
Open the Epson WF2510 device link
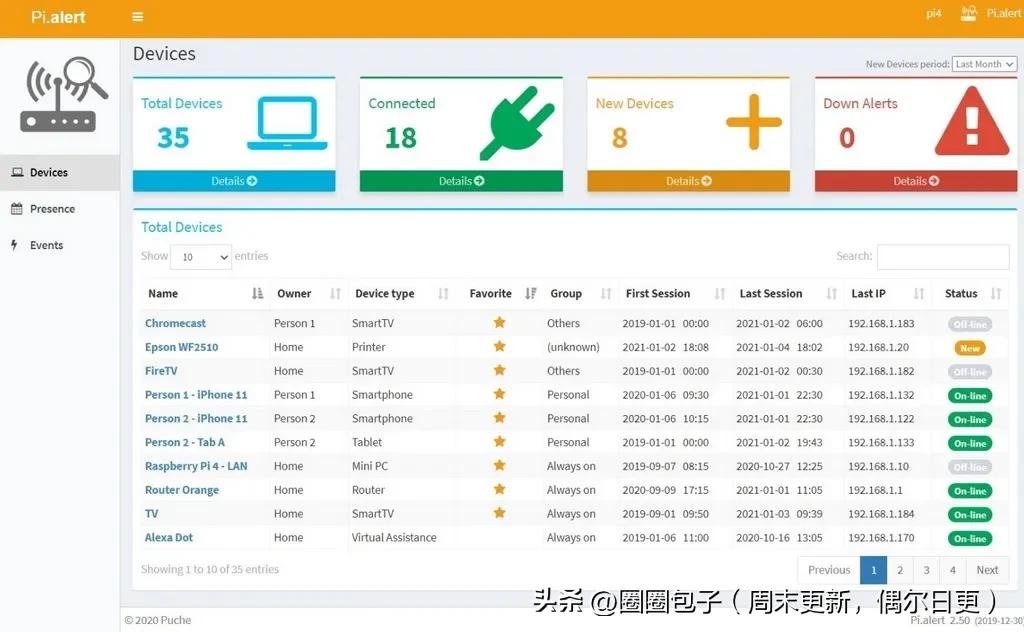click(x=182, y=347)
